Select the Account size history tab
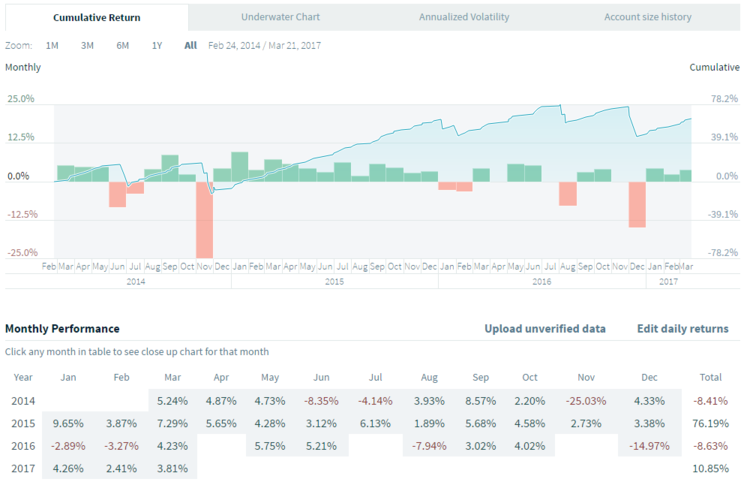This screenshot has width=750, height=488. [x=647, y=17]
